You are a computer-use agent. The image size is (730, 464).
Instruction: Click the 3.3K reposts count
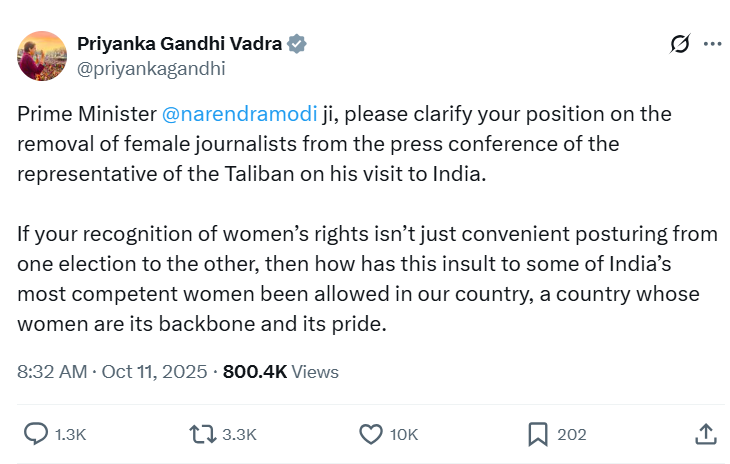tap(238, 434)
